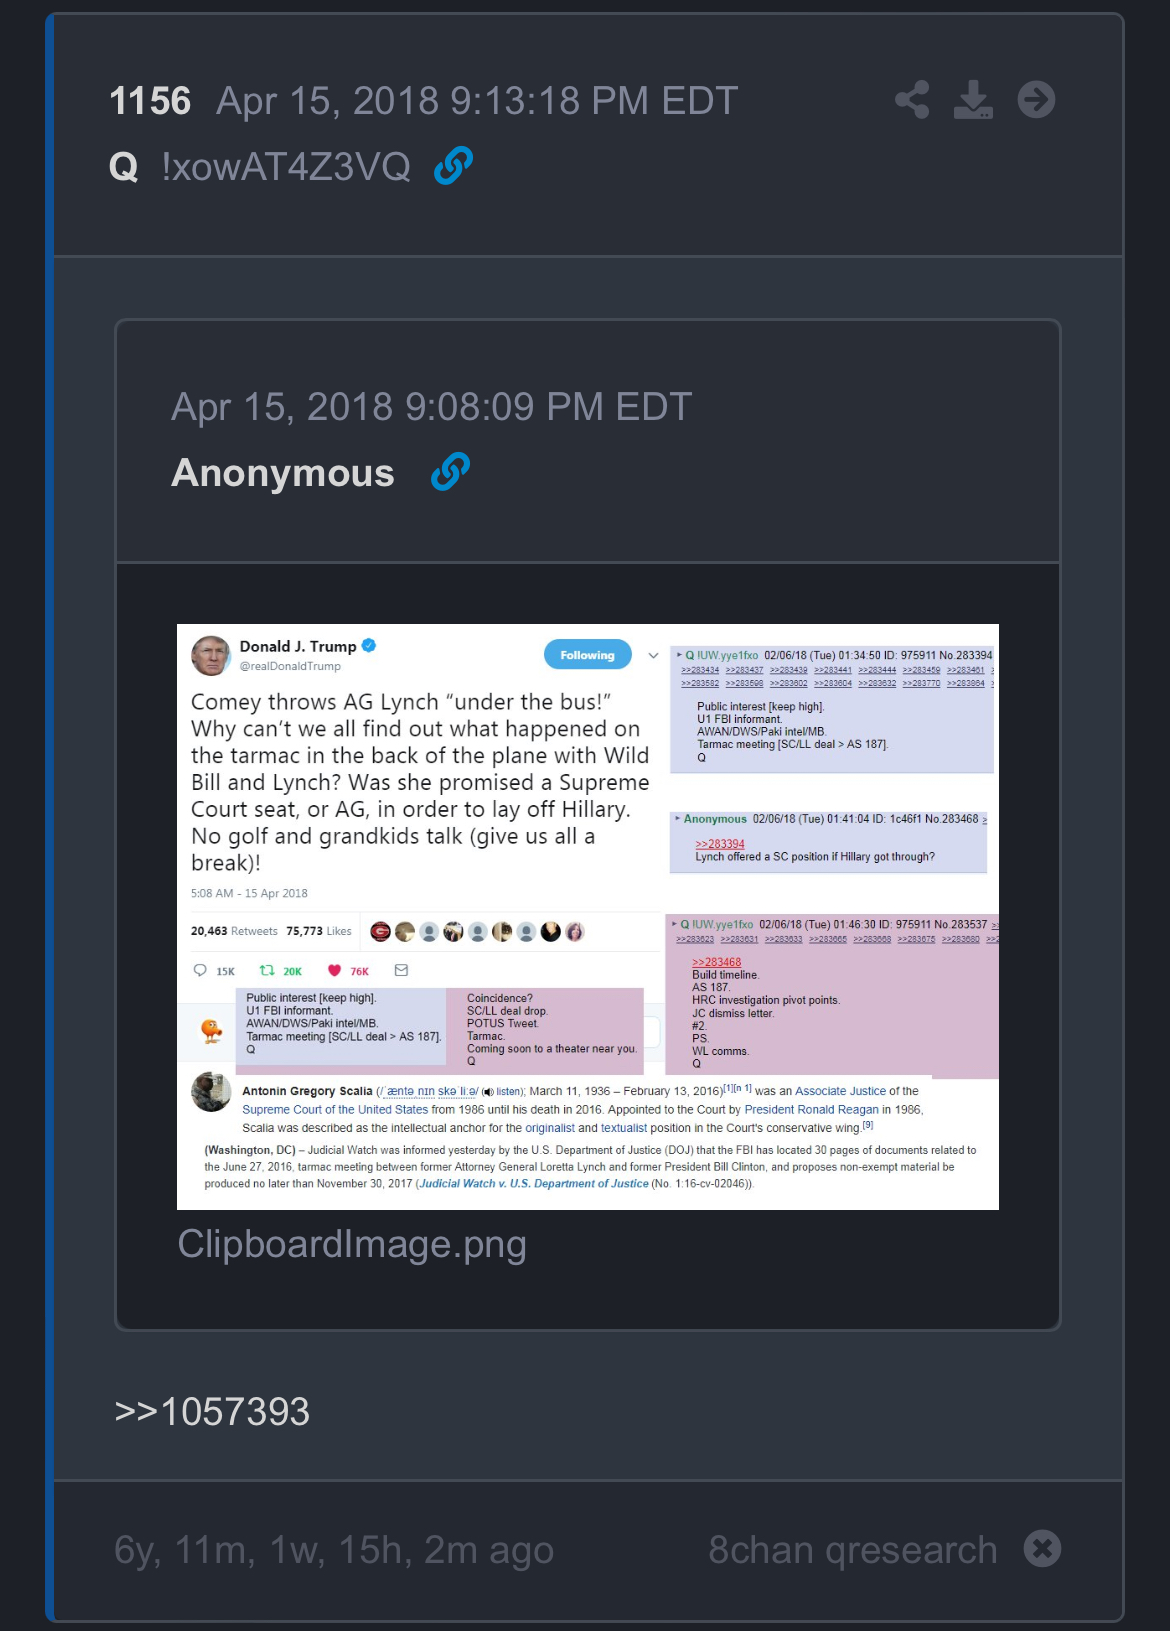Click the blue Following button in tweet

tap(588, 655)
